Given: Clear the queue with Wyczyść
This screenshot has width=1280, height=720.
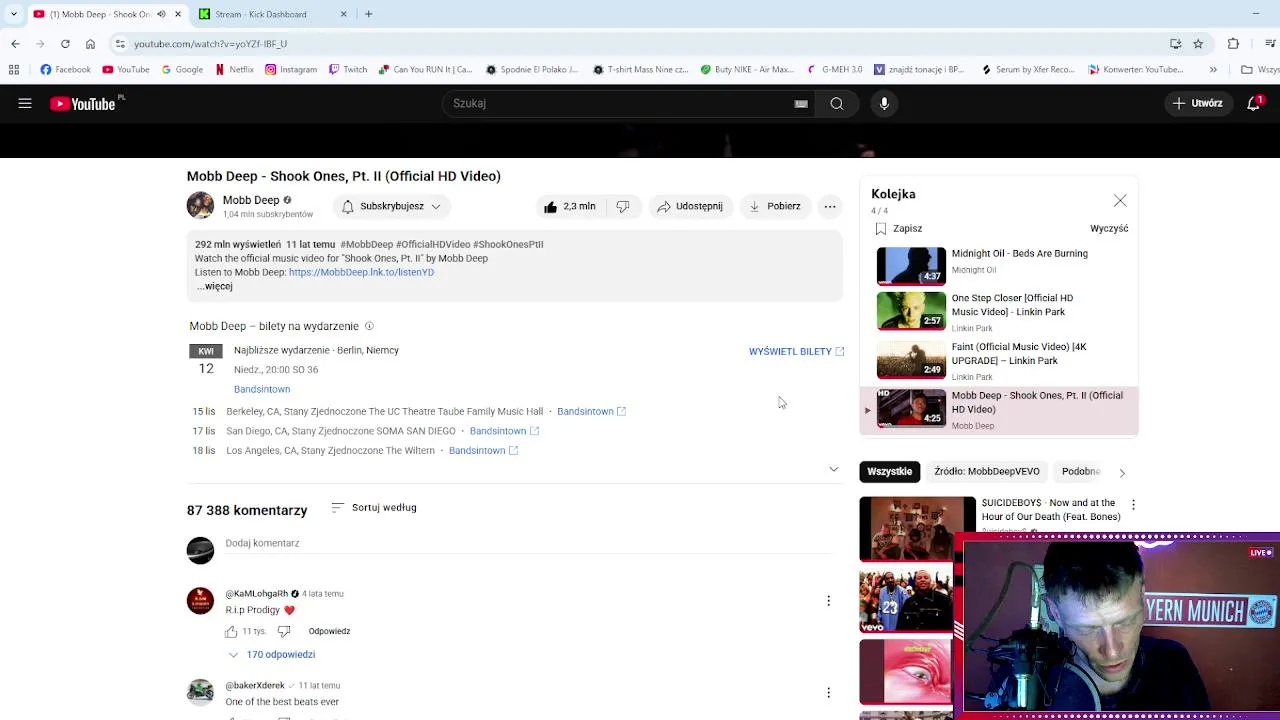Looking at the screenshot, I should 1109,228.
